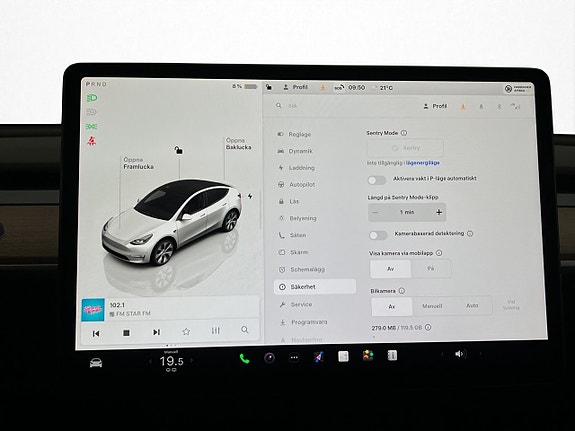The height and width of the screenshot is (431, 575).
Task: Select the Säkerhet settings section
Action: click(x=315, y=287)
